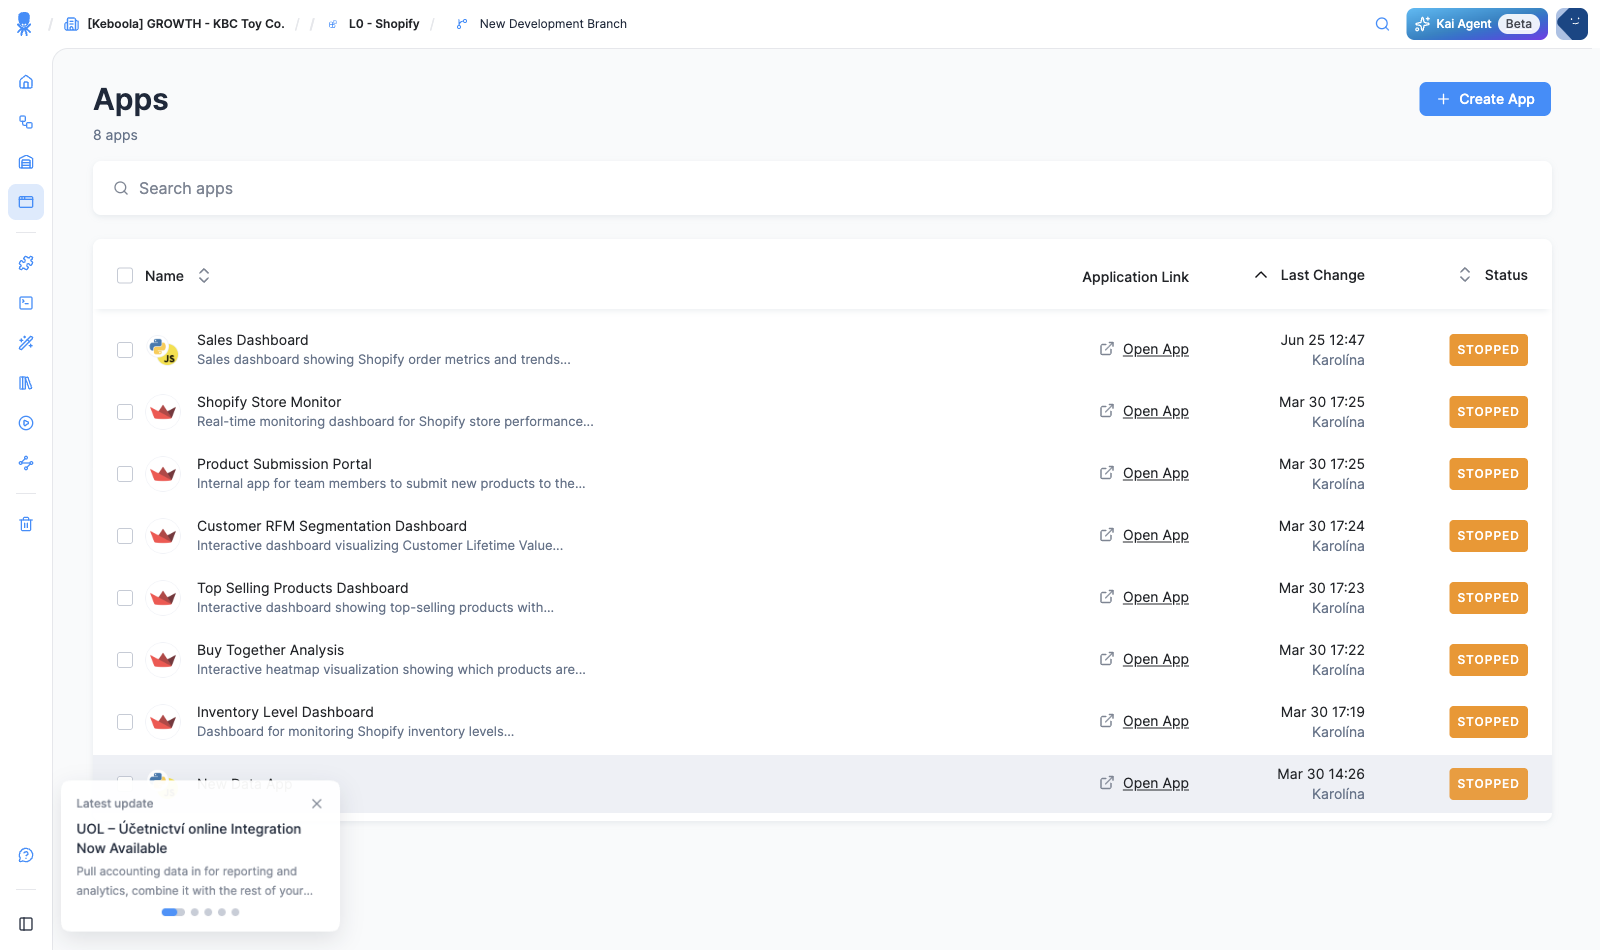Click active first dot in update carousel

tap(172, 912)
